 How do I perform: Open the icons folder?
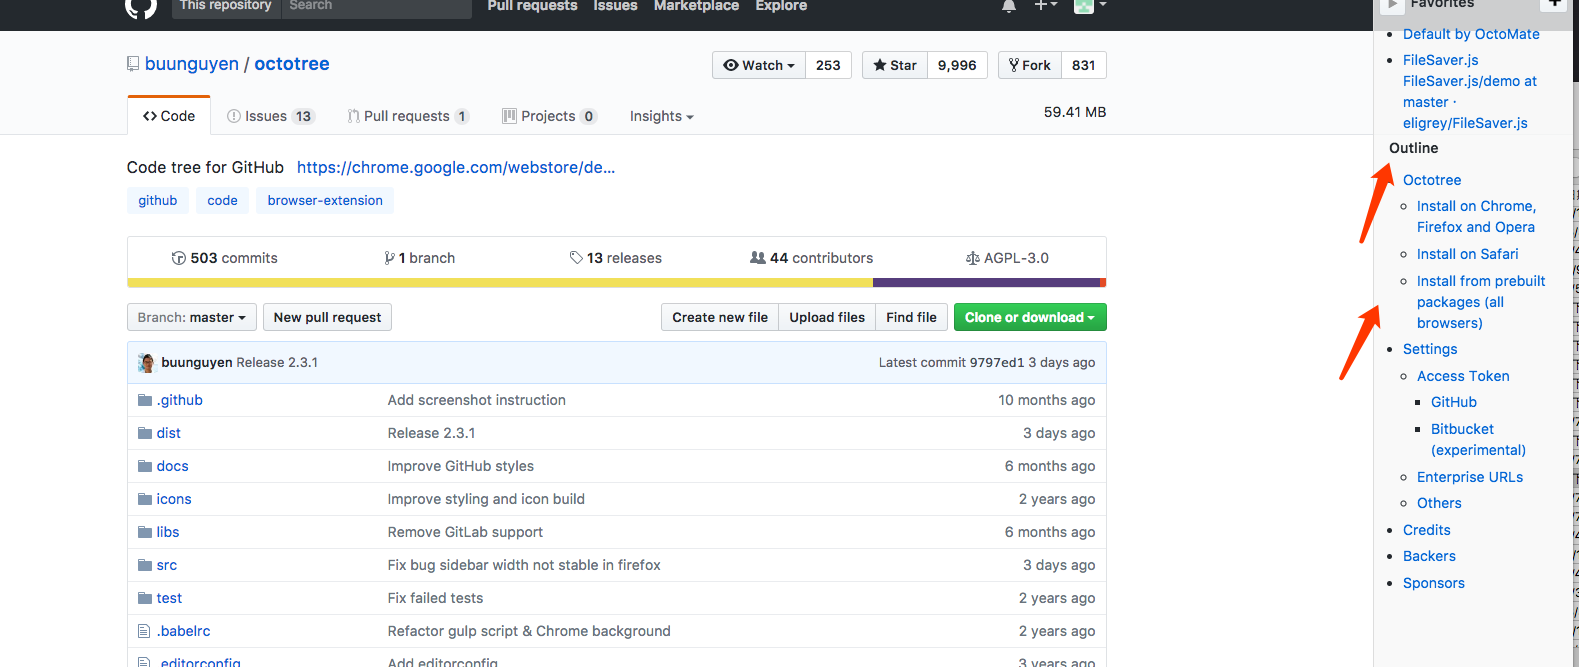(174, 499)
